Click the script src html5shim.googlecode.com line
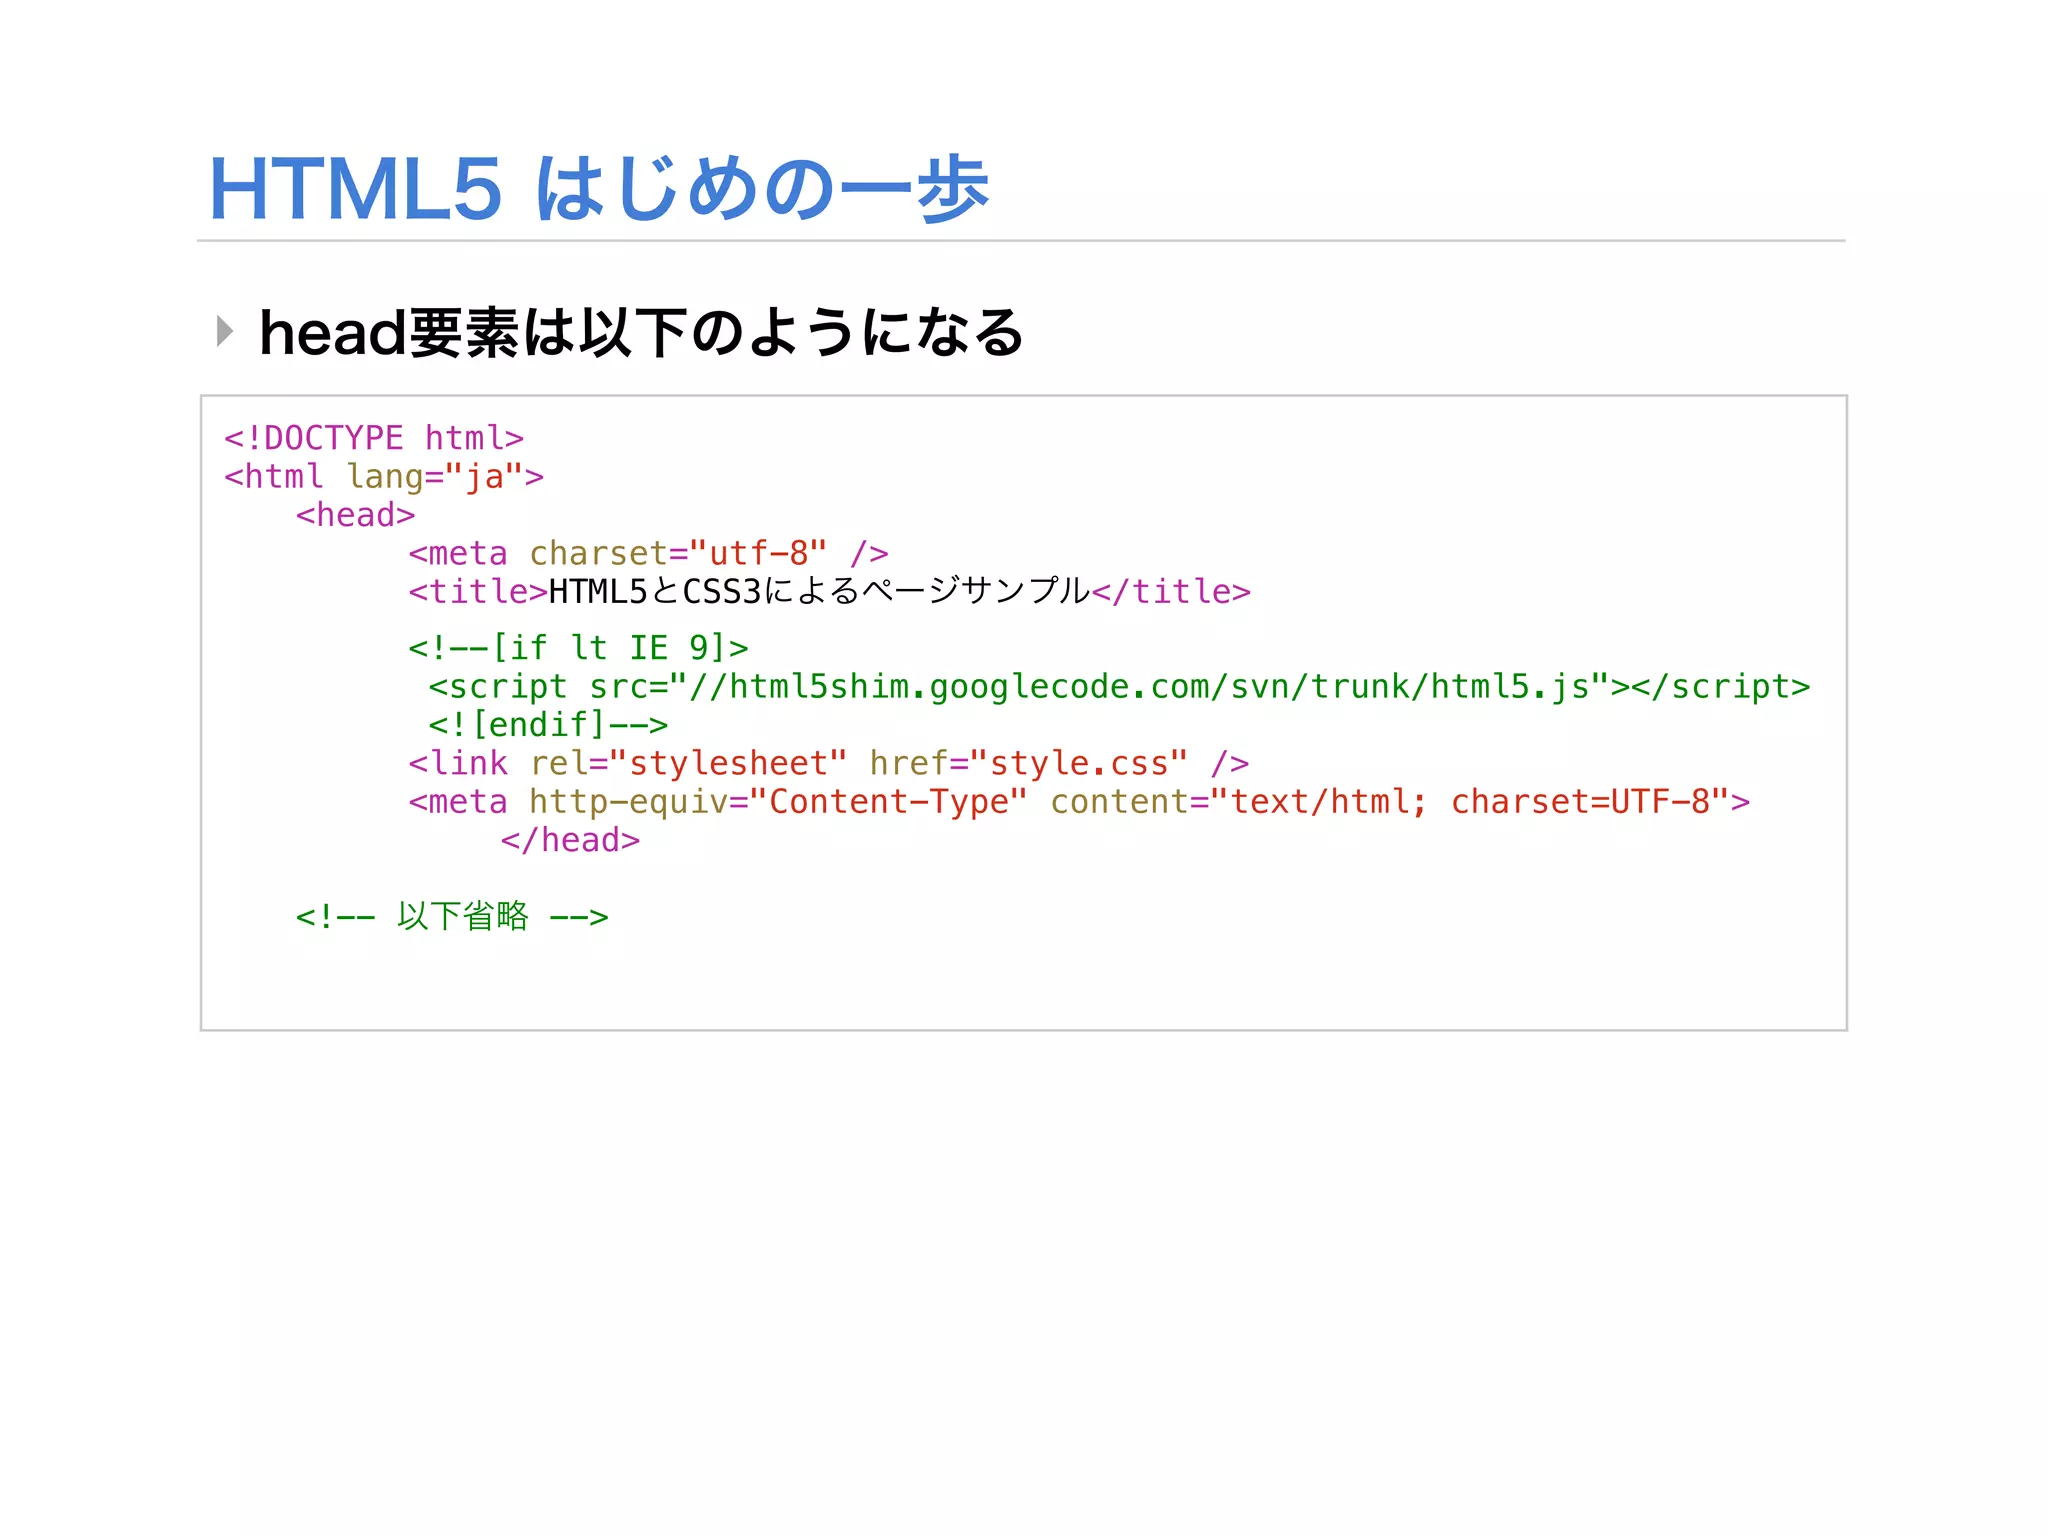Screen dimensions: 2048x1536 pos(1119,687)
